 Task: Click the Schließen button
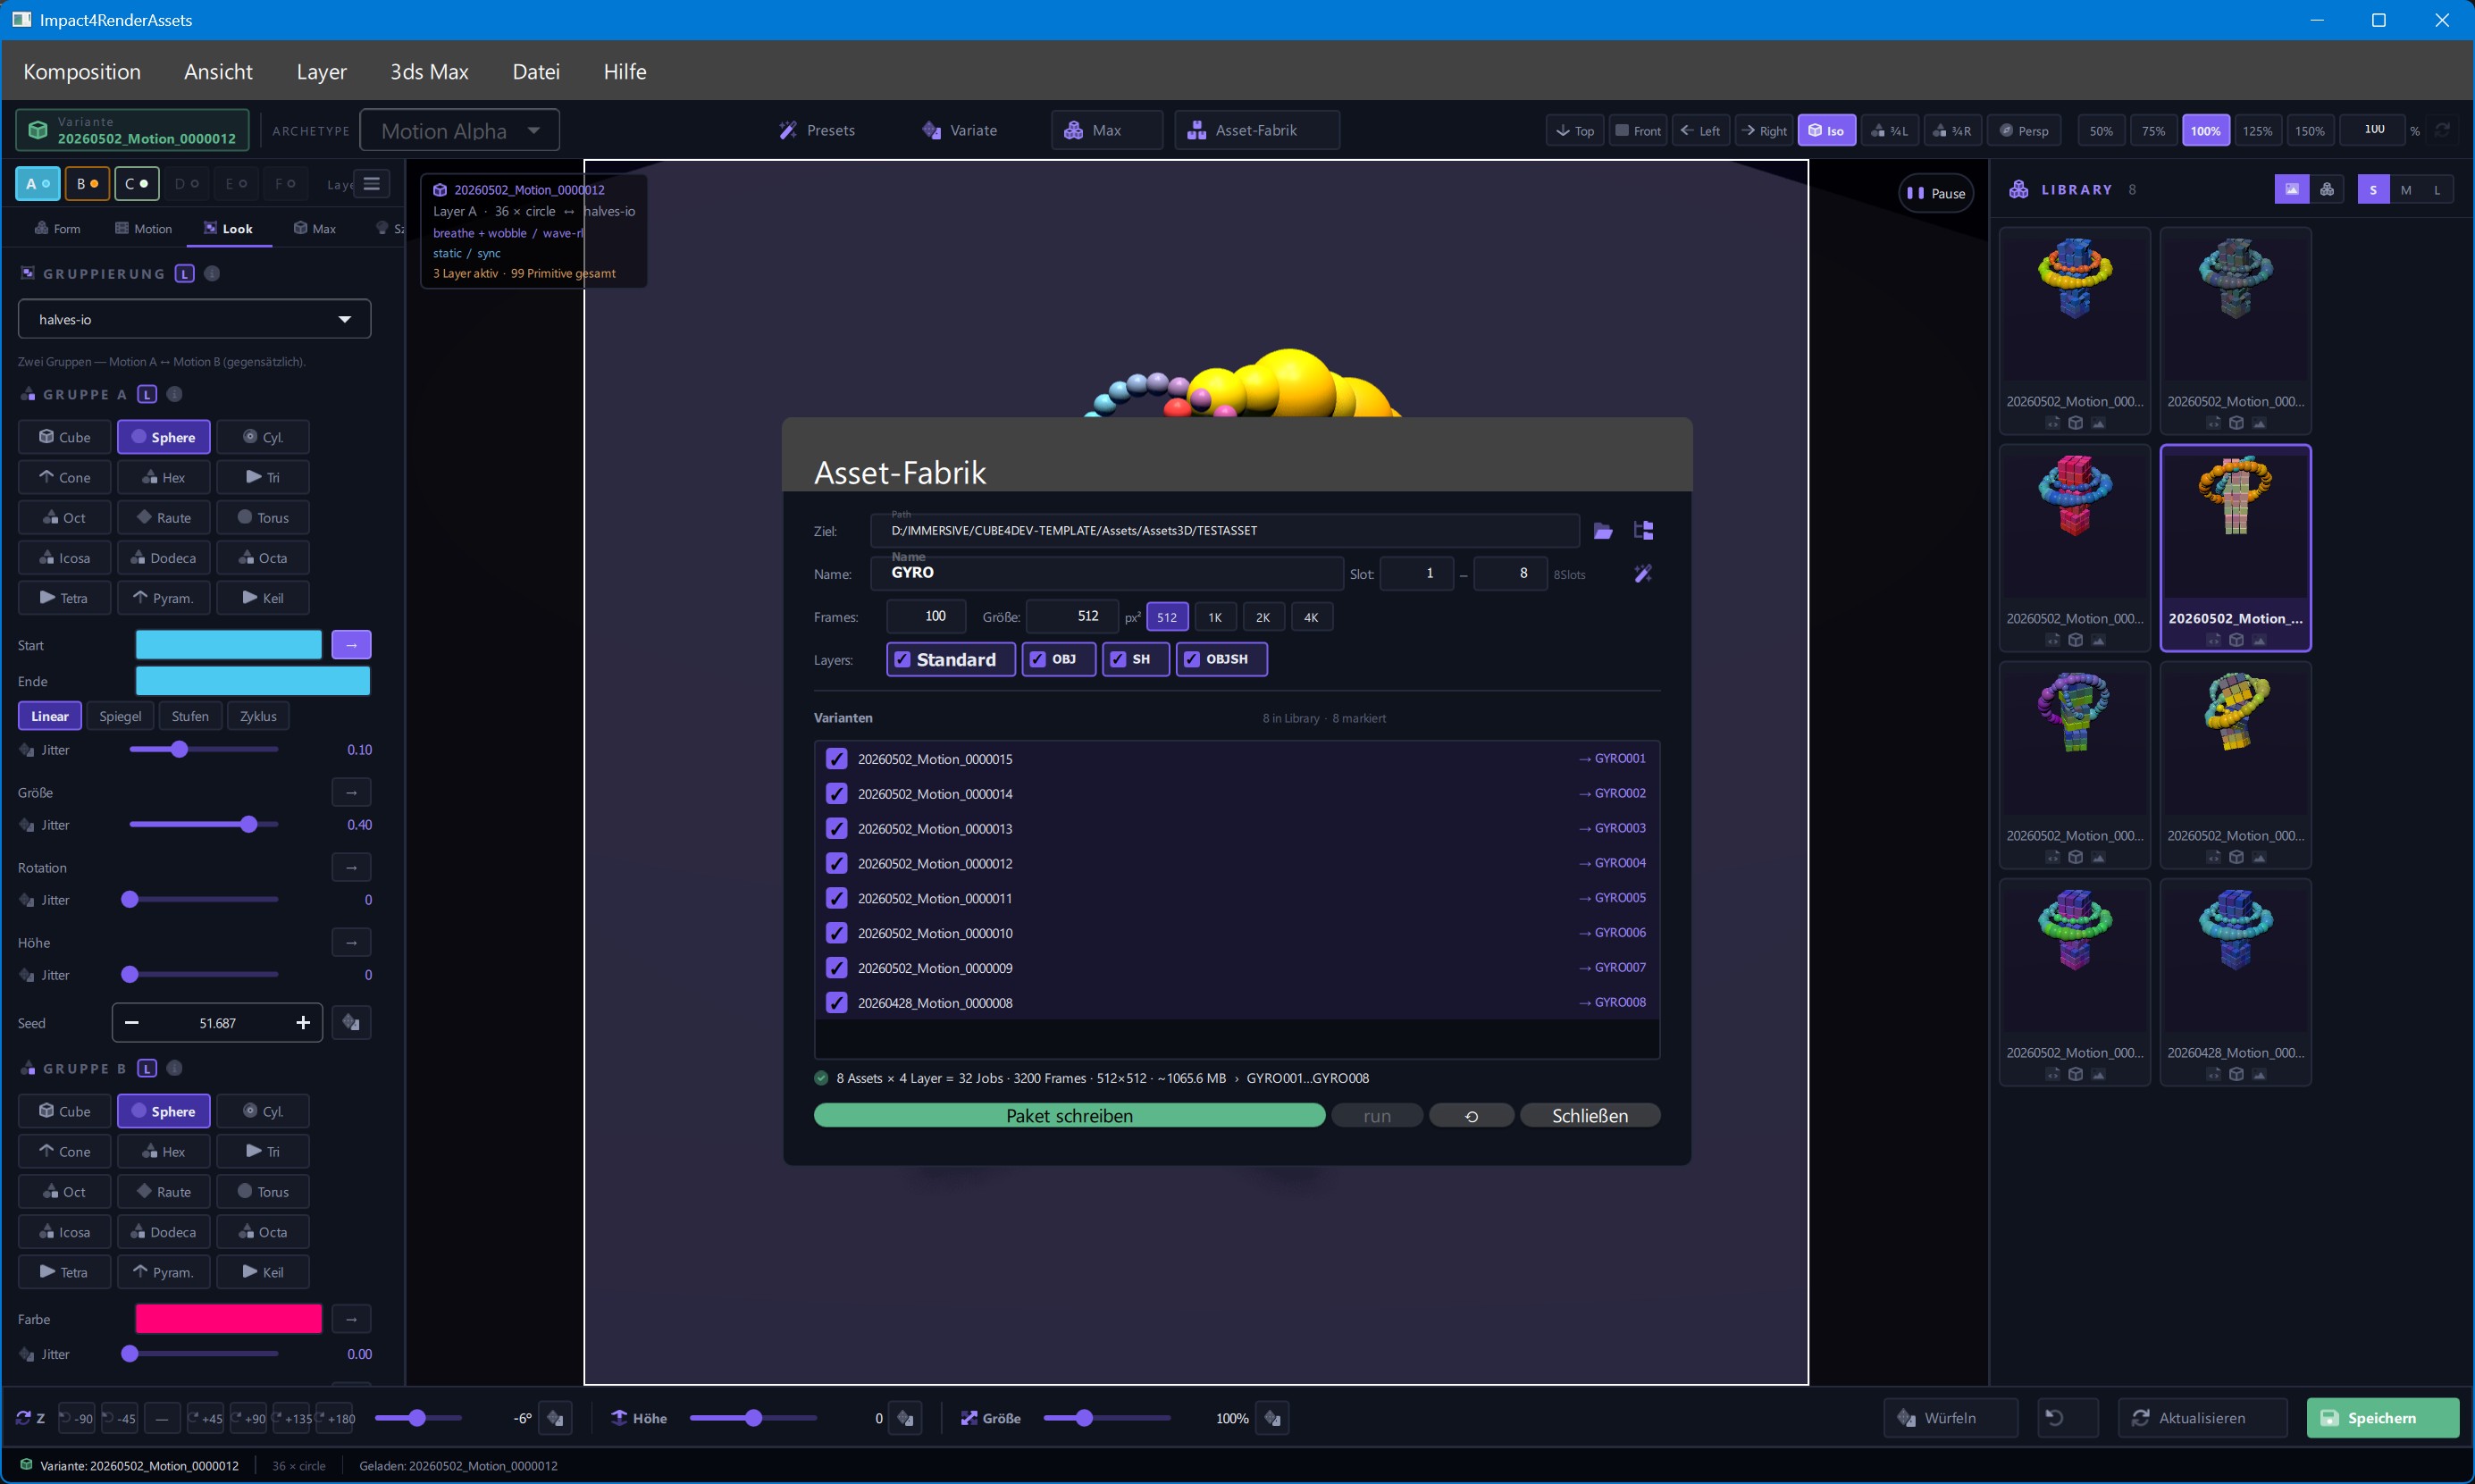coord(1589,1115)
